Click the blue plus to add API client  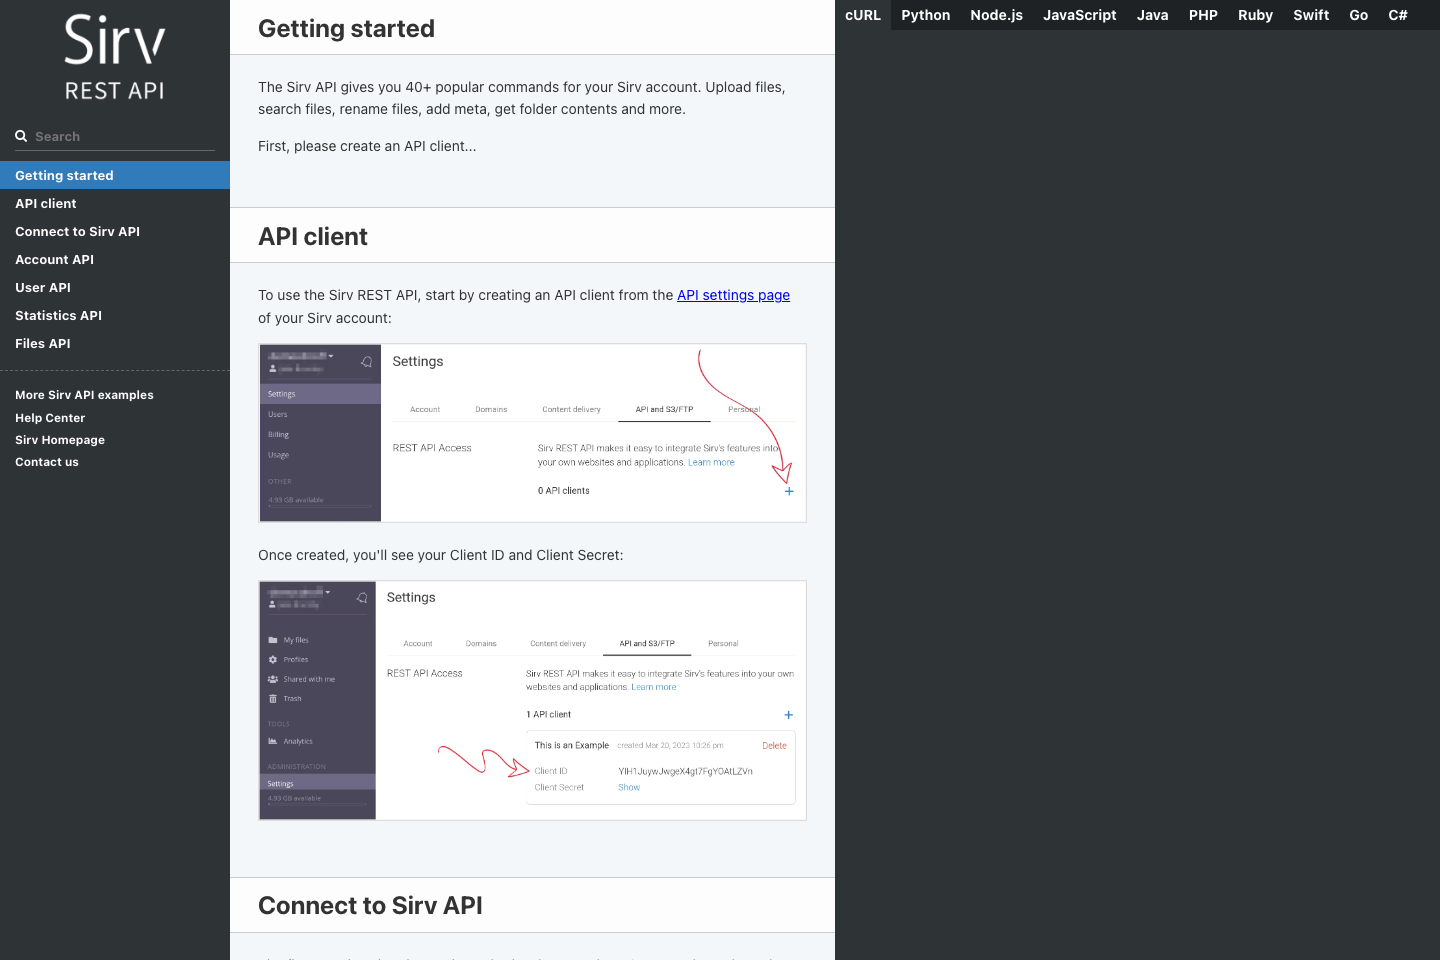(x=788, y=491)
